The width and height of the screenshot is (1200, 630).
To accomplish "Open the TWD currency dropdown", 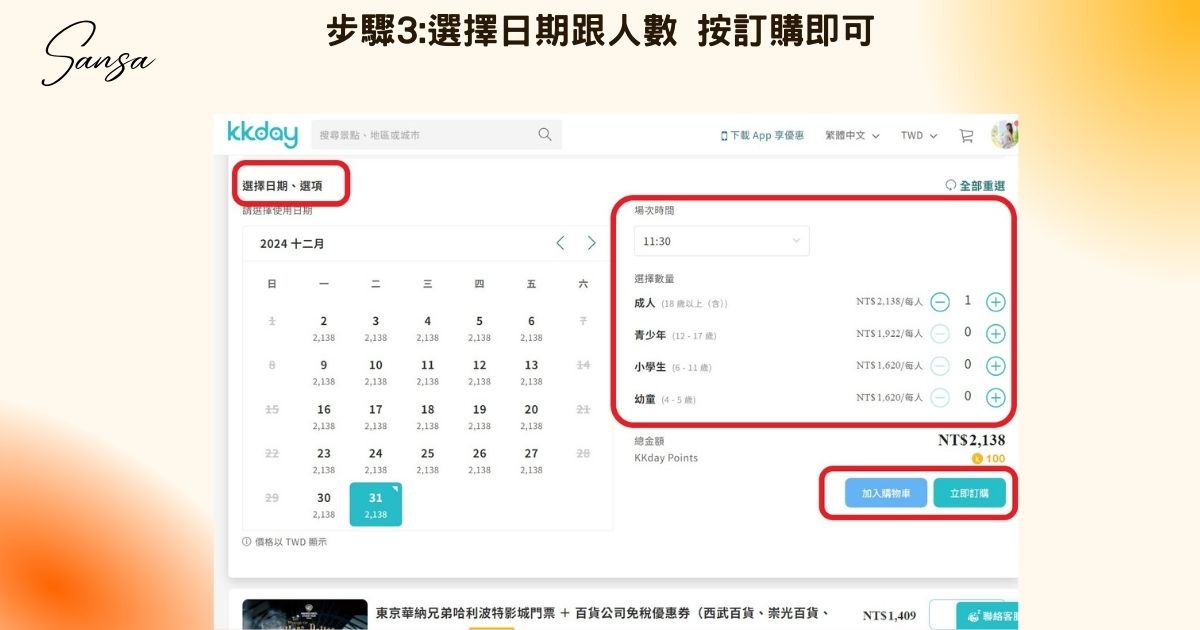I will (919, 135).
